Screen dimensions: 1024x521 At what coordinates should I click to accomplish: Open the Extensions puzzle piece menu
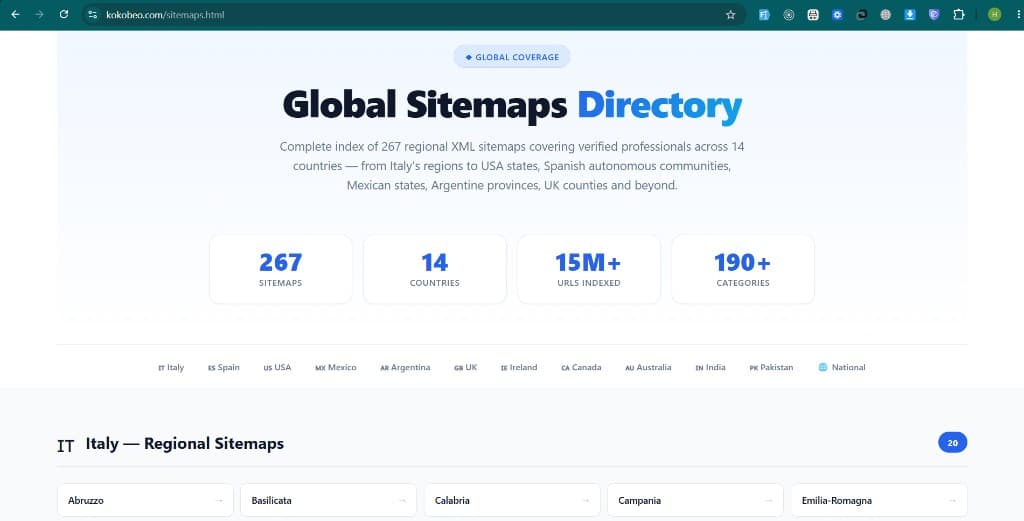(959, 14)
